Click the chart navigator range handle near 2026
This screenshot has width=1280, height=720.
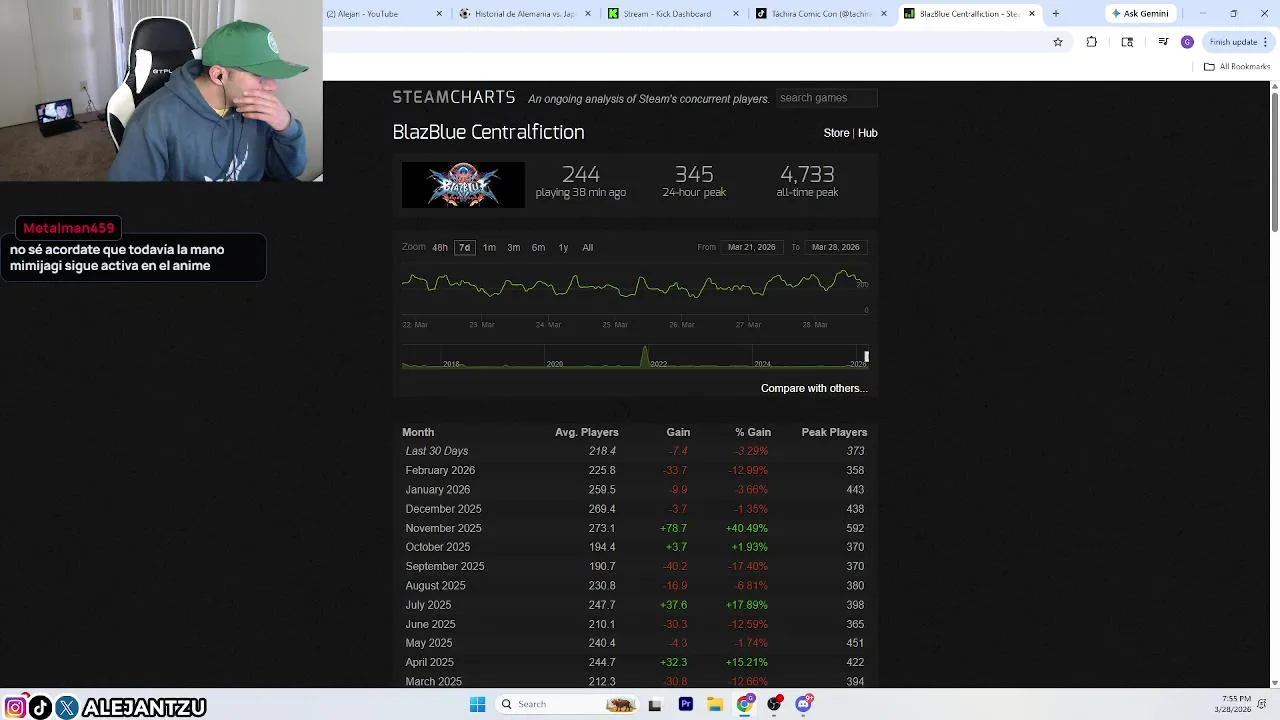pyautogui.click(x=867, y=356)
